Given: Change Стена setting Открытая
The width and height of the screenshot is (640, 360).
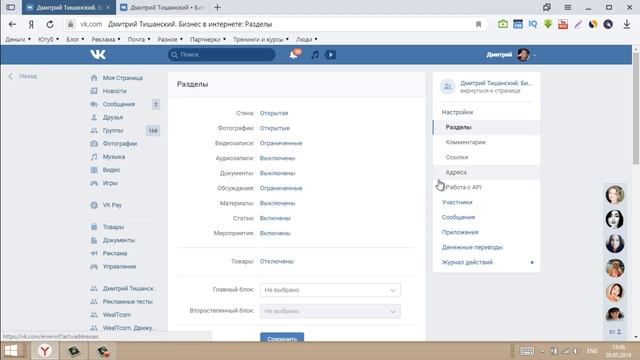Looking at the screenshot, I should 274,113.
